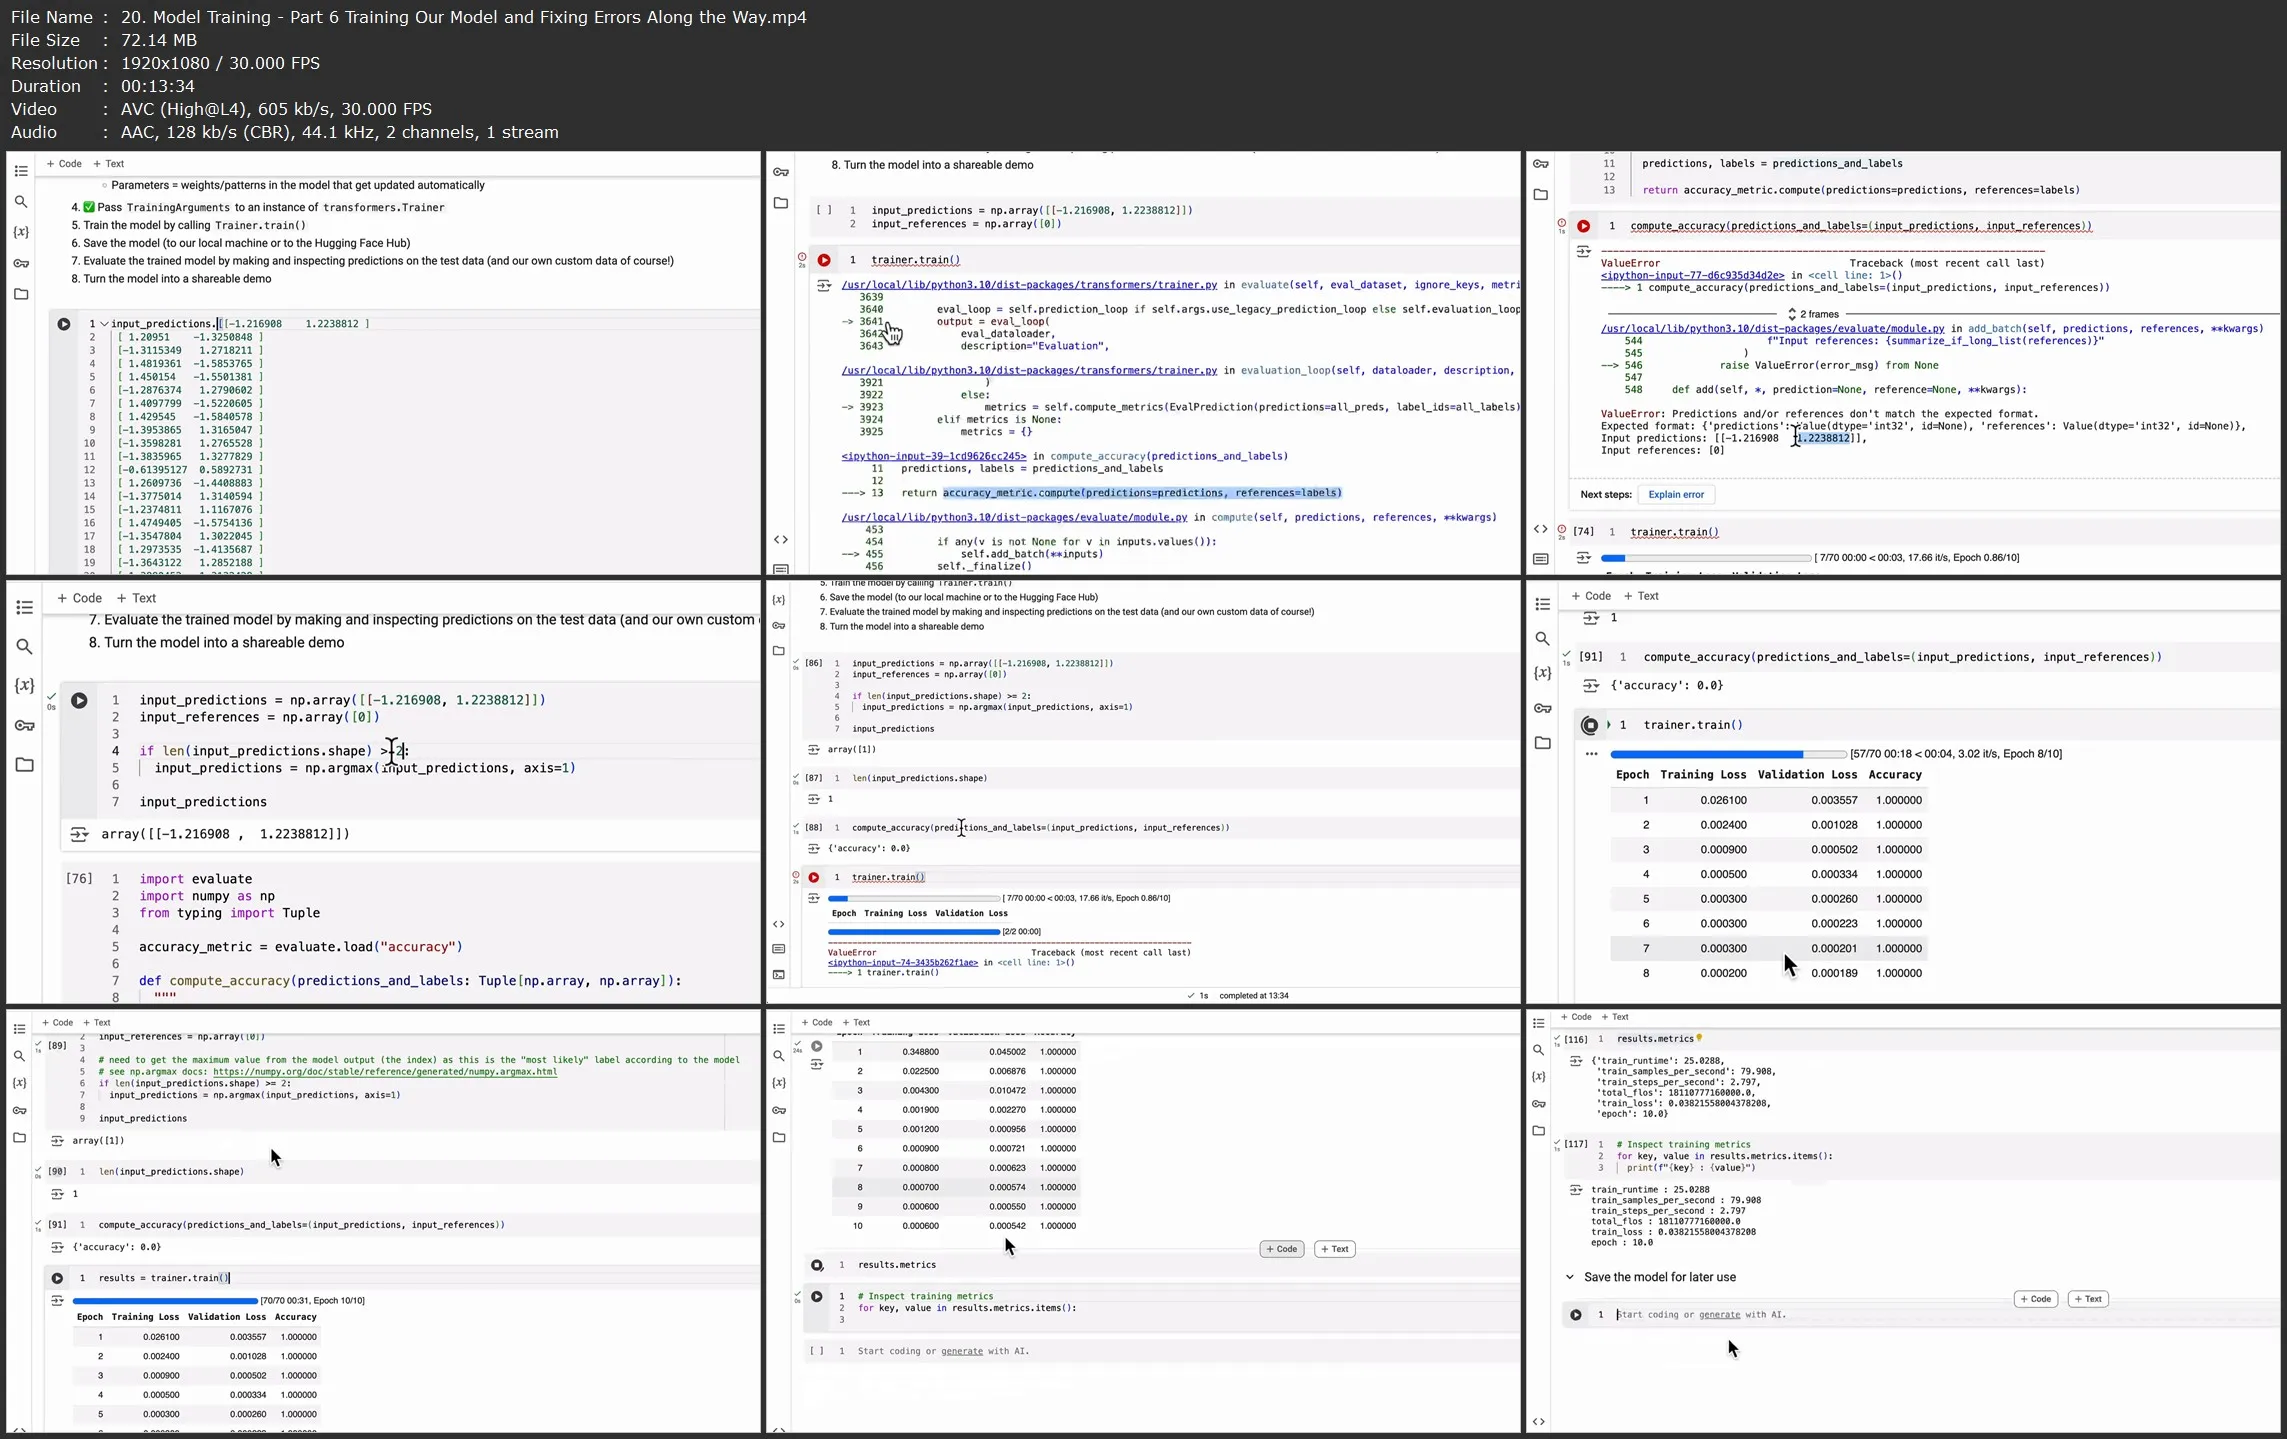Viewport: 2287px width, 1439px height.
Task: Stop the running trainer.train() cell at 57/70
Action: 1589,725
